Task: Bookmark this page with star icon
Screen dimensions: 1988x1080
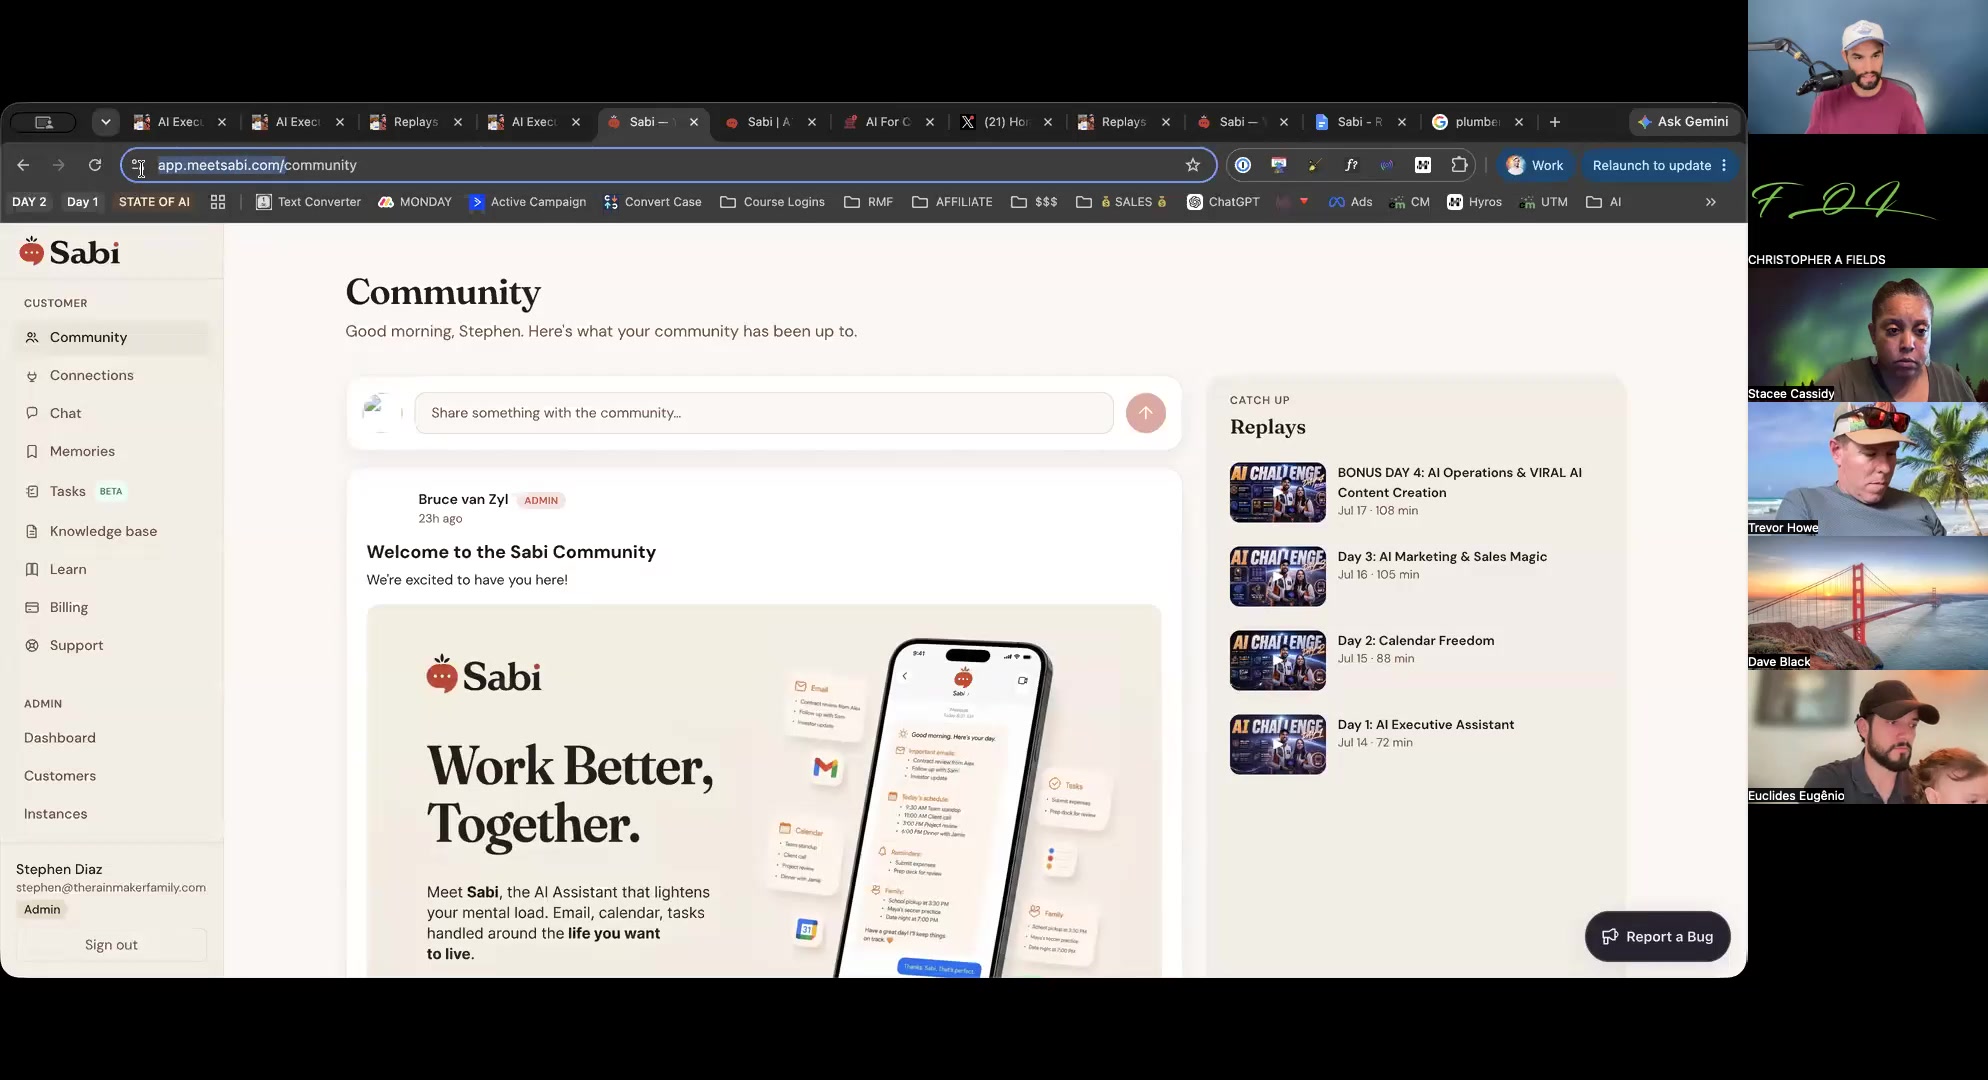Action: coord(1192,165)
